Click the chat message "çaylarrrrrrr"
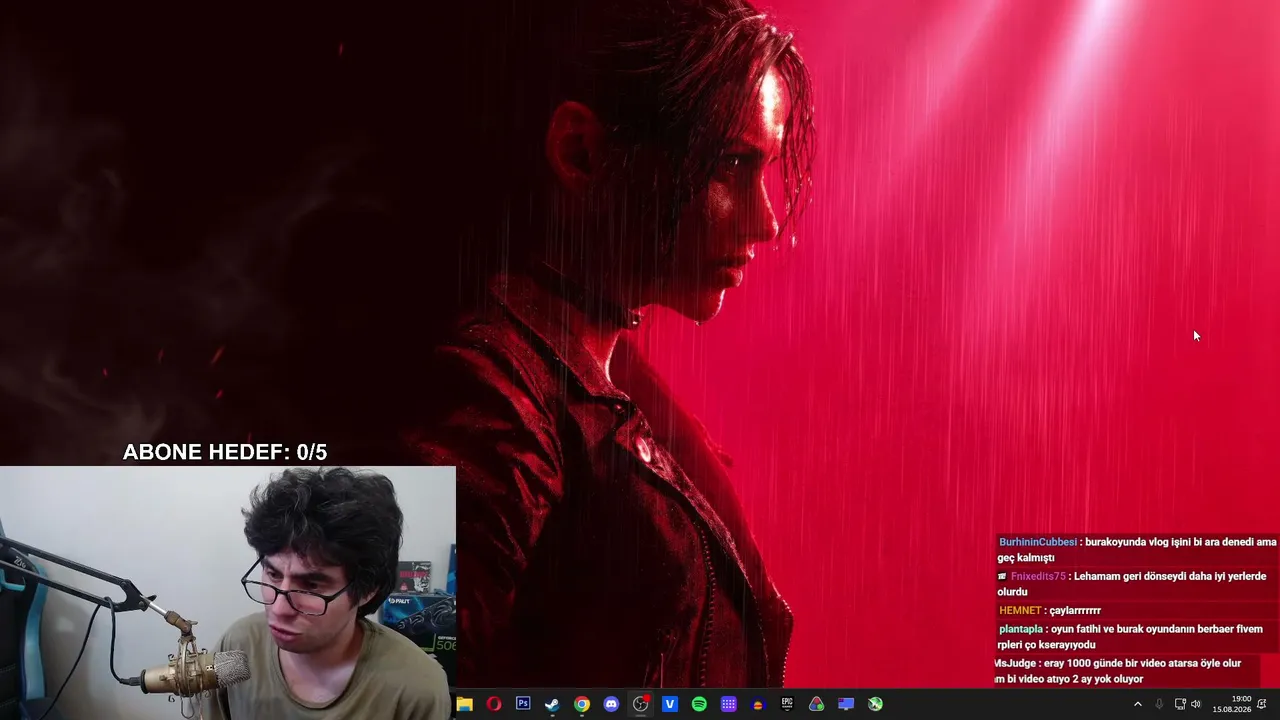Screen dimensions: 1280x720 [x=1076, y=610]
